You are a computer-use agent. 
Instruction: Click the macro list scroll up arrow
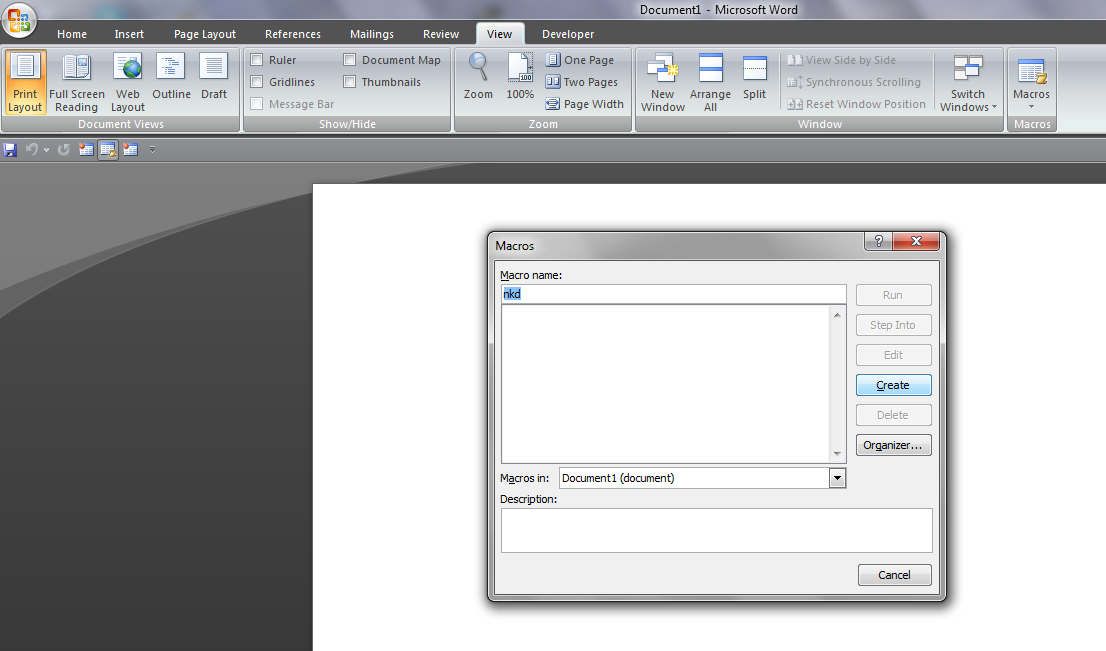[837, 315]
